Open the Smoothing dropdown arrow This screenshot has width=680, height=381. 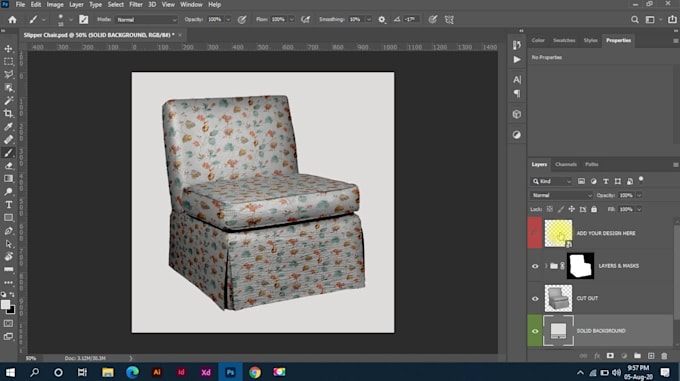point(369,20)
